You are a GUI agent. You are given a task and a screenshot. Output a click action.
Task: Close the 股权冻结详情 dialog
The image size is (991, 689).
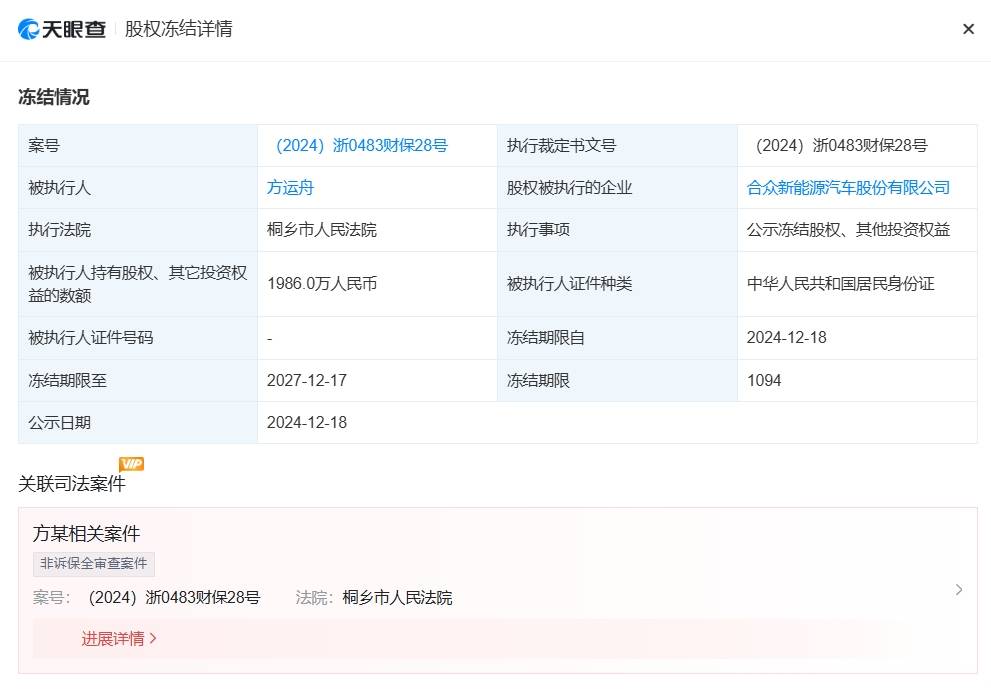point(968,29)
